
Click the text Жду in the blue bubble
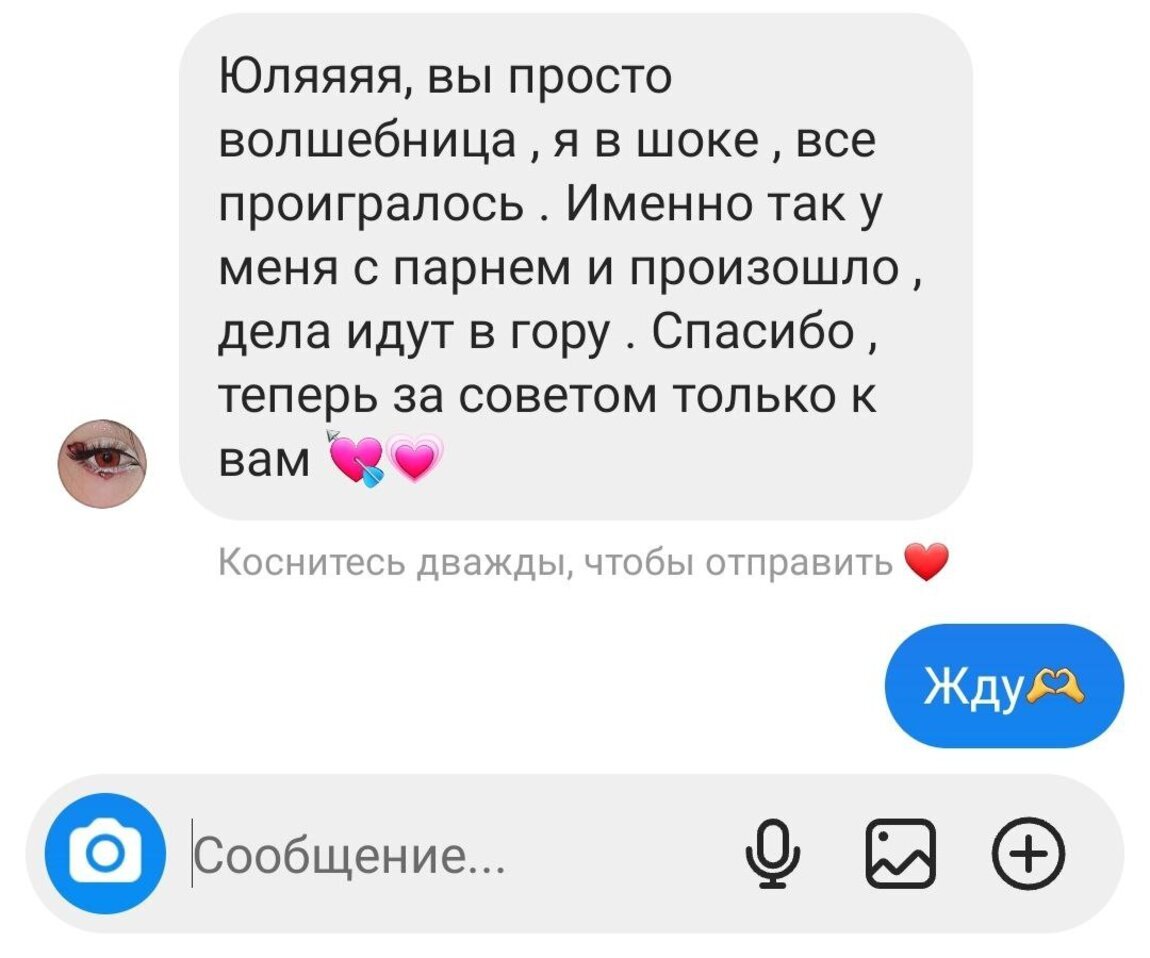[x=973, y=687]
